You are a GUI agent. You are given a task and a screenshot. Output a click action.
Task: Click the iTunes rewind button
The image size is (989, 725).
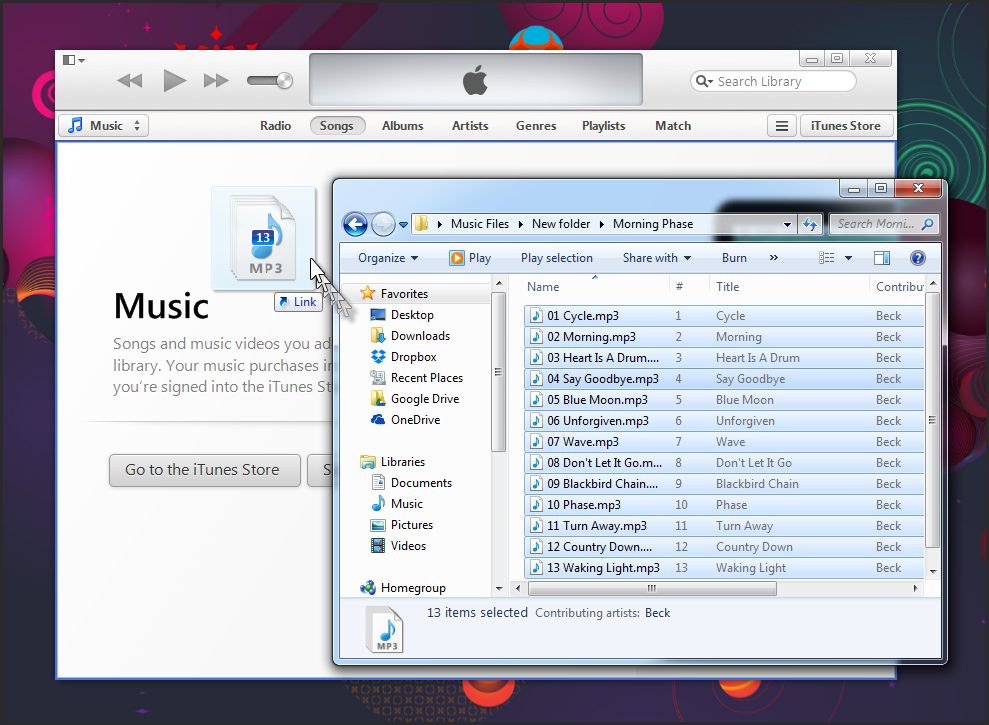click(130, 81)
